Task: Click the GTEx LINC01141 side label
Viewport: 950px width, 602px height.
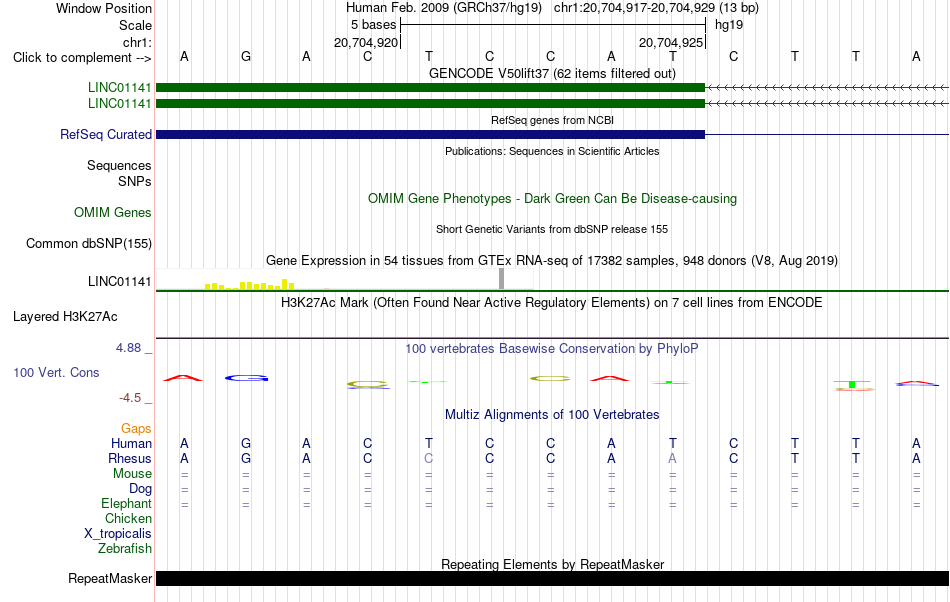Action: (119, 281)
